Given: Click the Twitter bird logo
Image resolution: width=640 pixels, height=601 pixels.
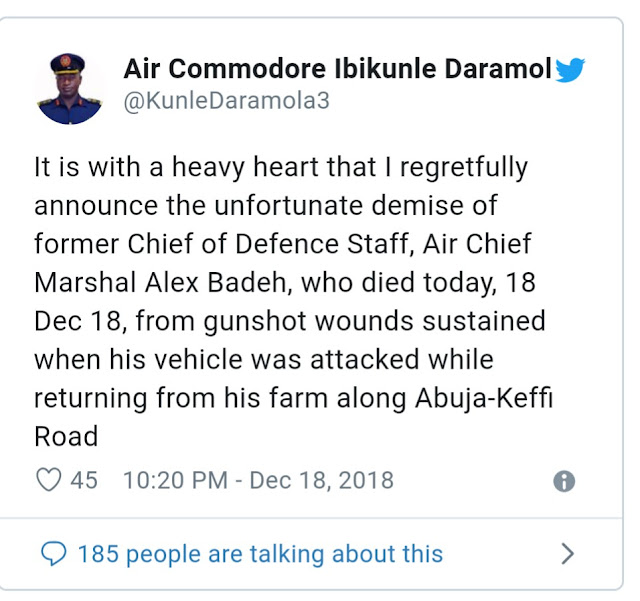Looking at the screenshot, I should point(570,70).
